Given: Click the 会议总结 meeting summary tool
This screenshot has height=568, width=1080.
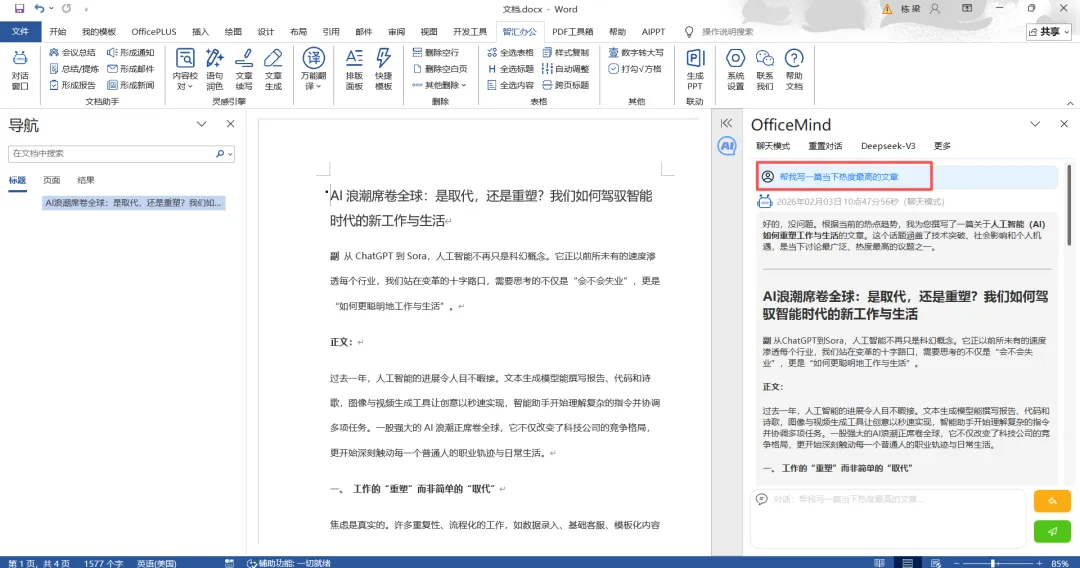Looking at the screenshot, I should pos(72,52).
